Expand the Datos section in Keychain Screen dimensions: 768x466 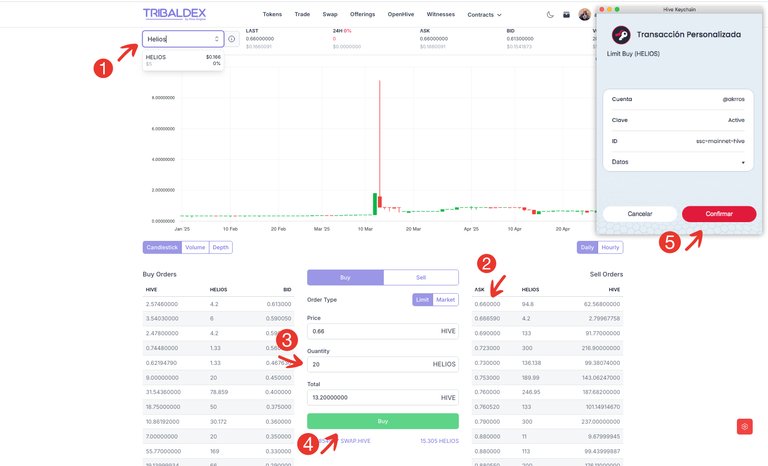[x=678, y=162]
